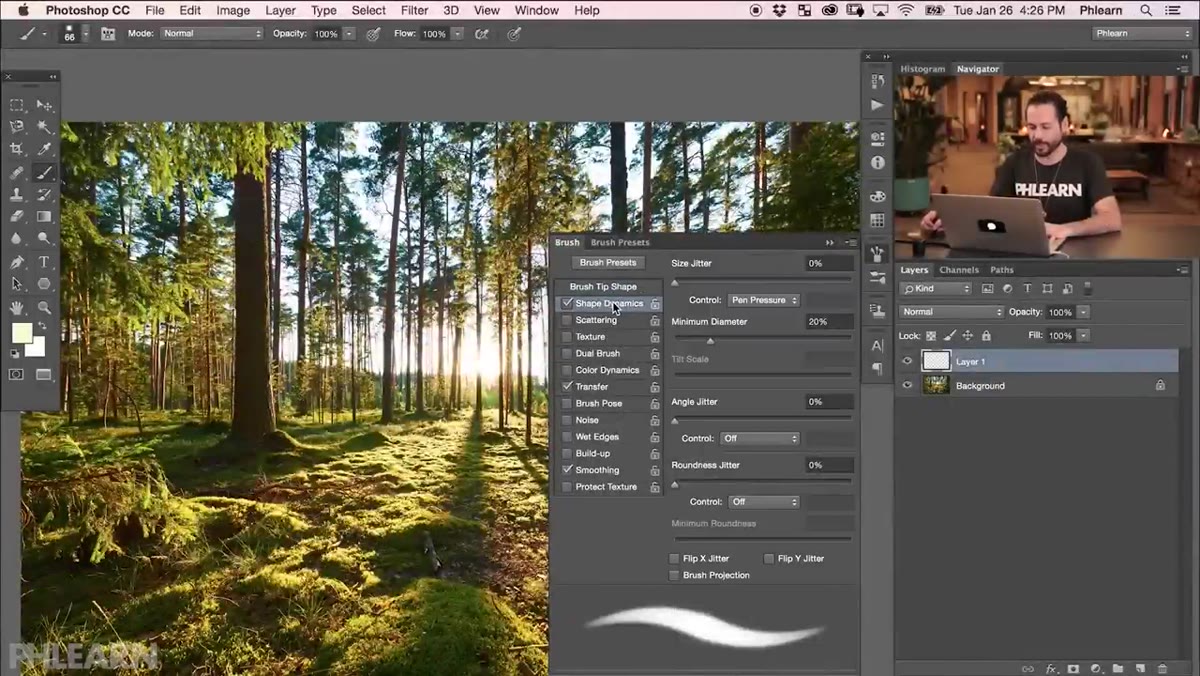Uncheck Shape Dynamics checkbox
This screenshot has height=676, width=1200.
pyautogui.click(x=567, y=303)
